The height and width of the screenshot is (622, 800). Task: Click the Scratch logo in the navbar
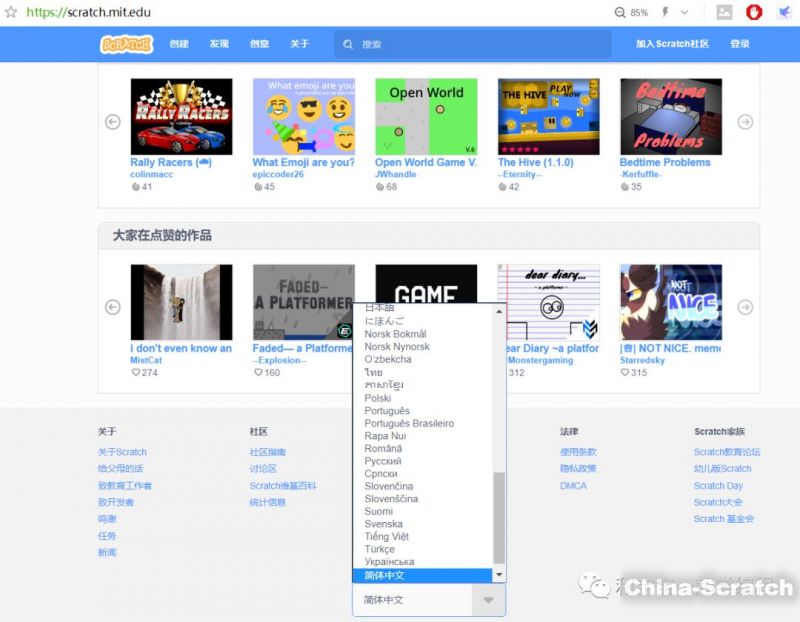[126, 44]
